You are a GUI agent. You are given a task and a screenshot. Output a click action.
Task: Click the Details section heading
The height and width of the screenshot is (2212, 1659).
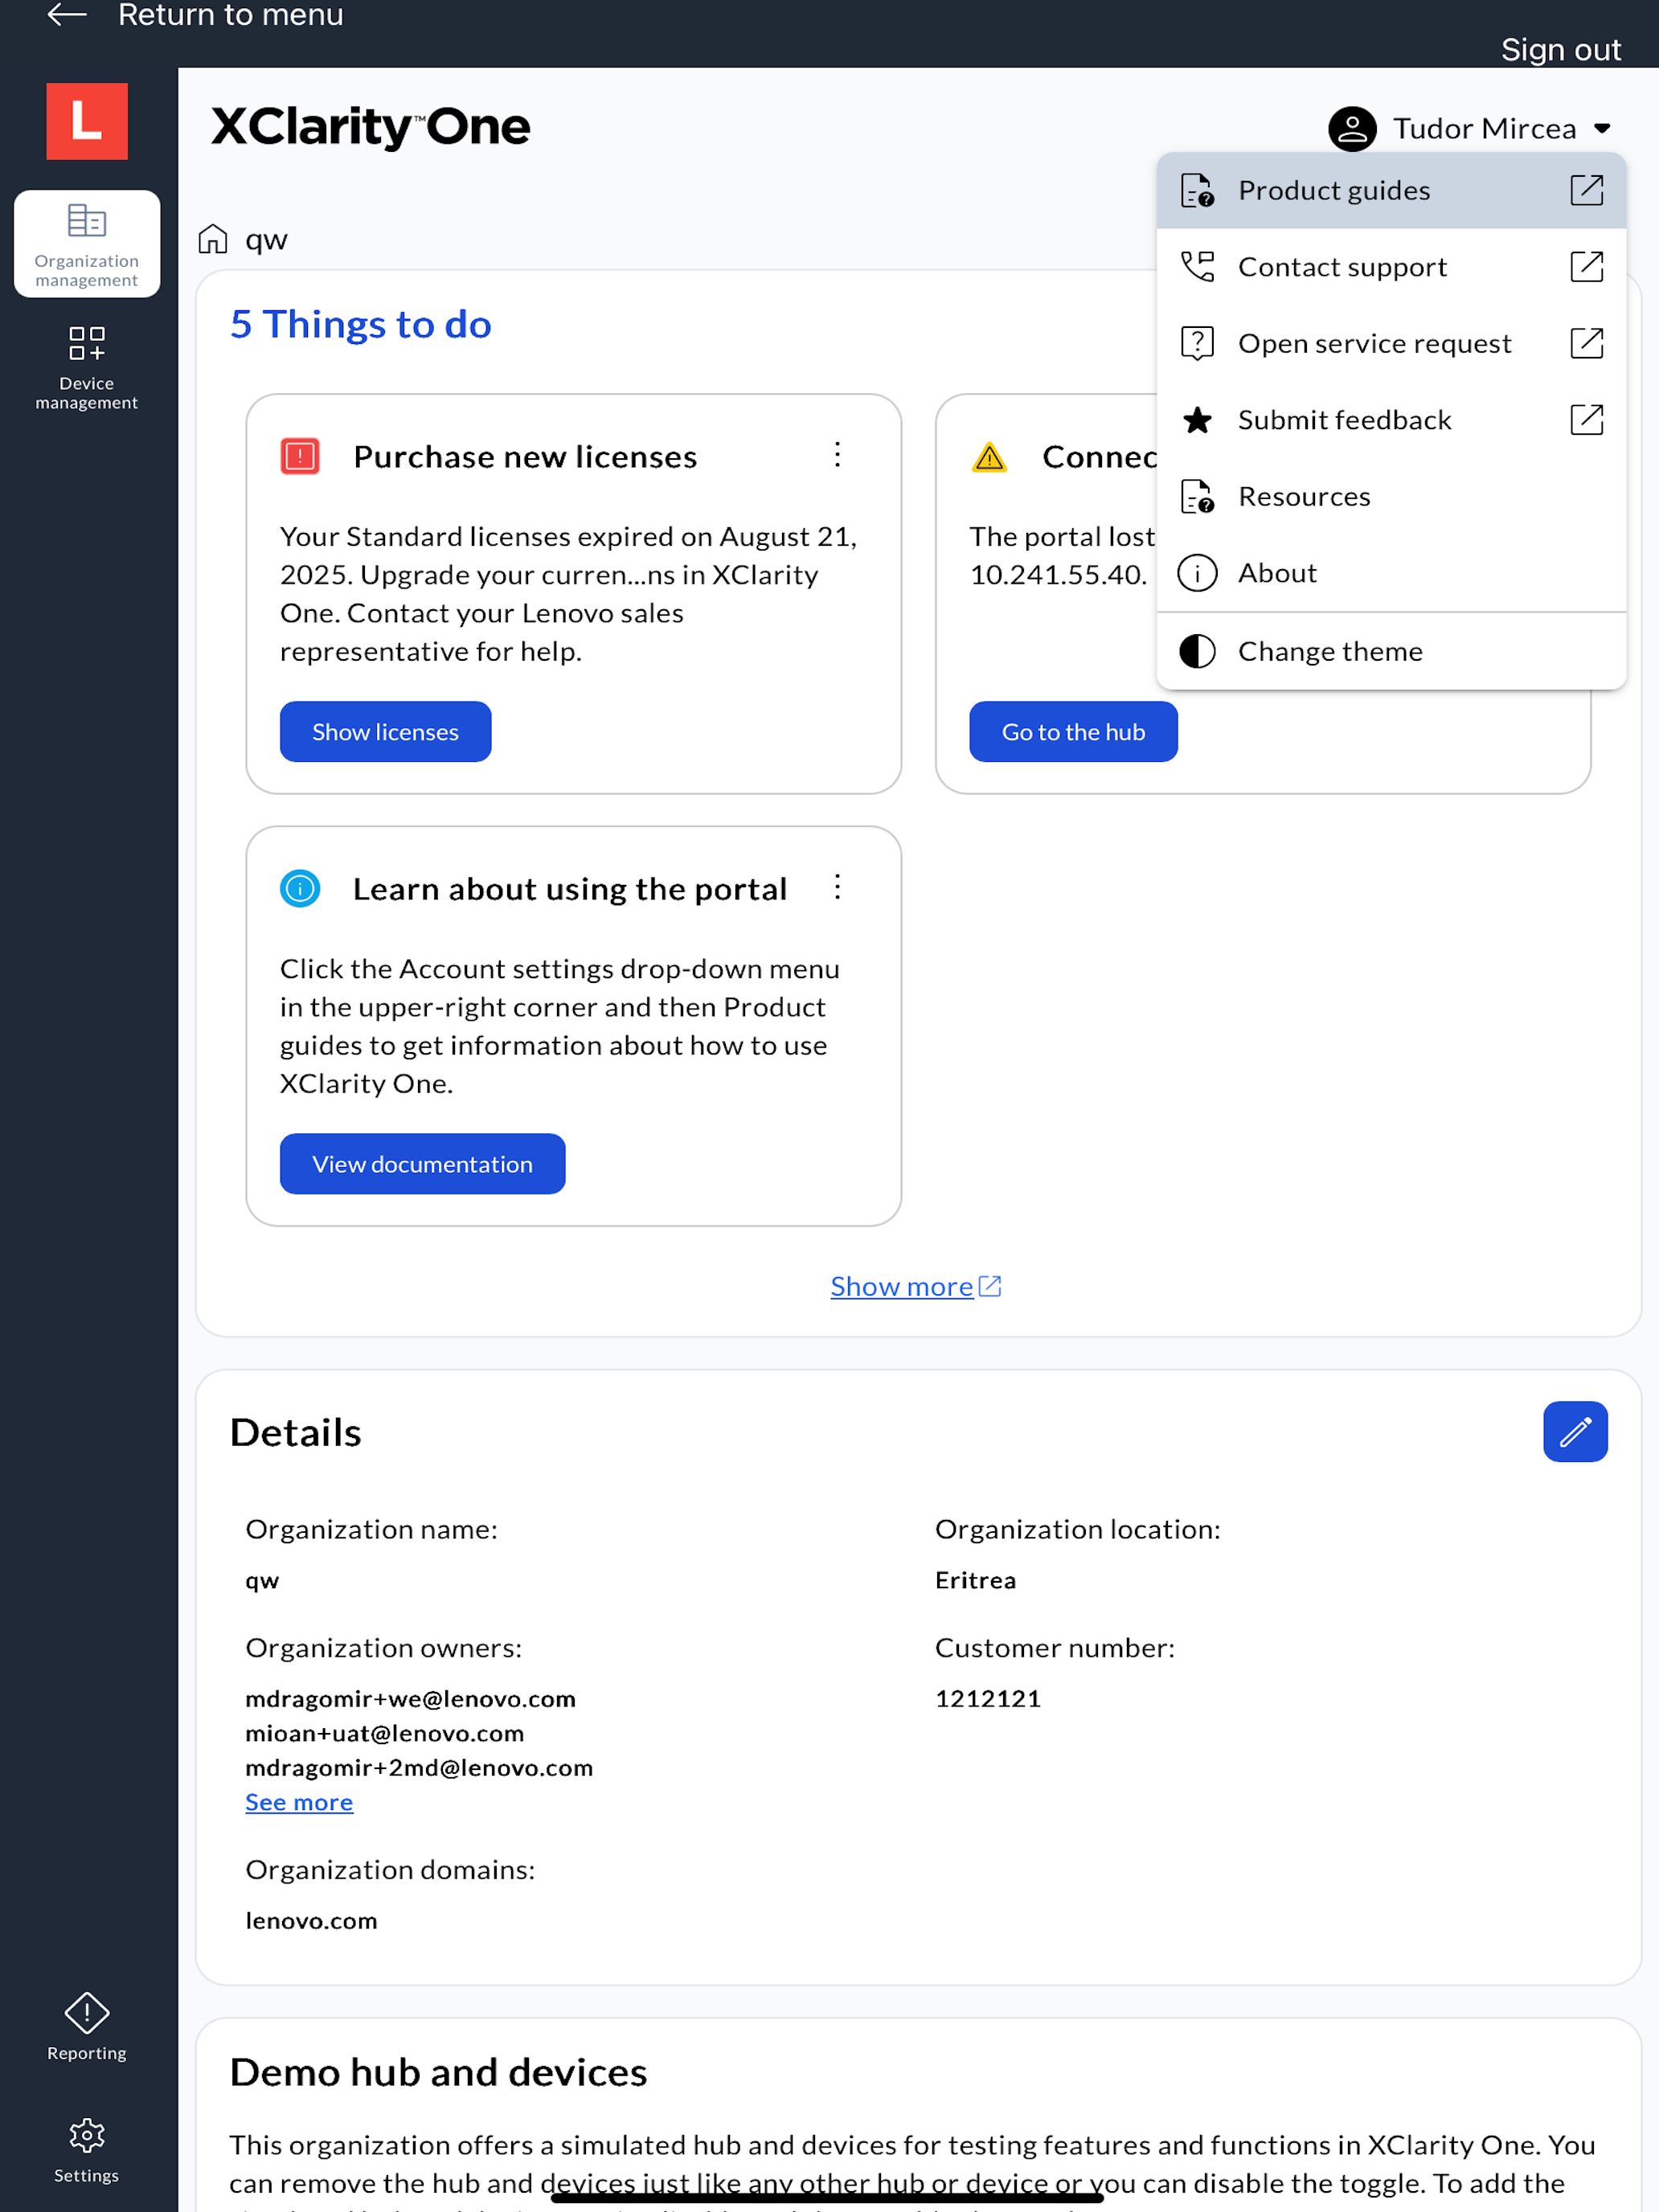(x=296, y=1432)
